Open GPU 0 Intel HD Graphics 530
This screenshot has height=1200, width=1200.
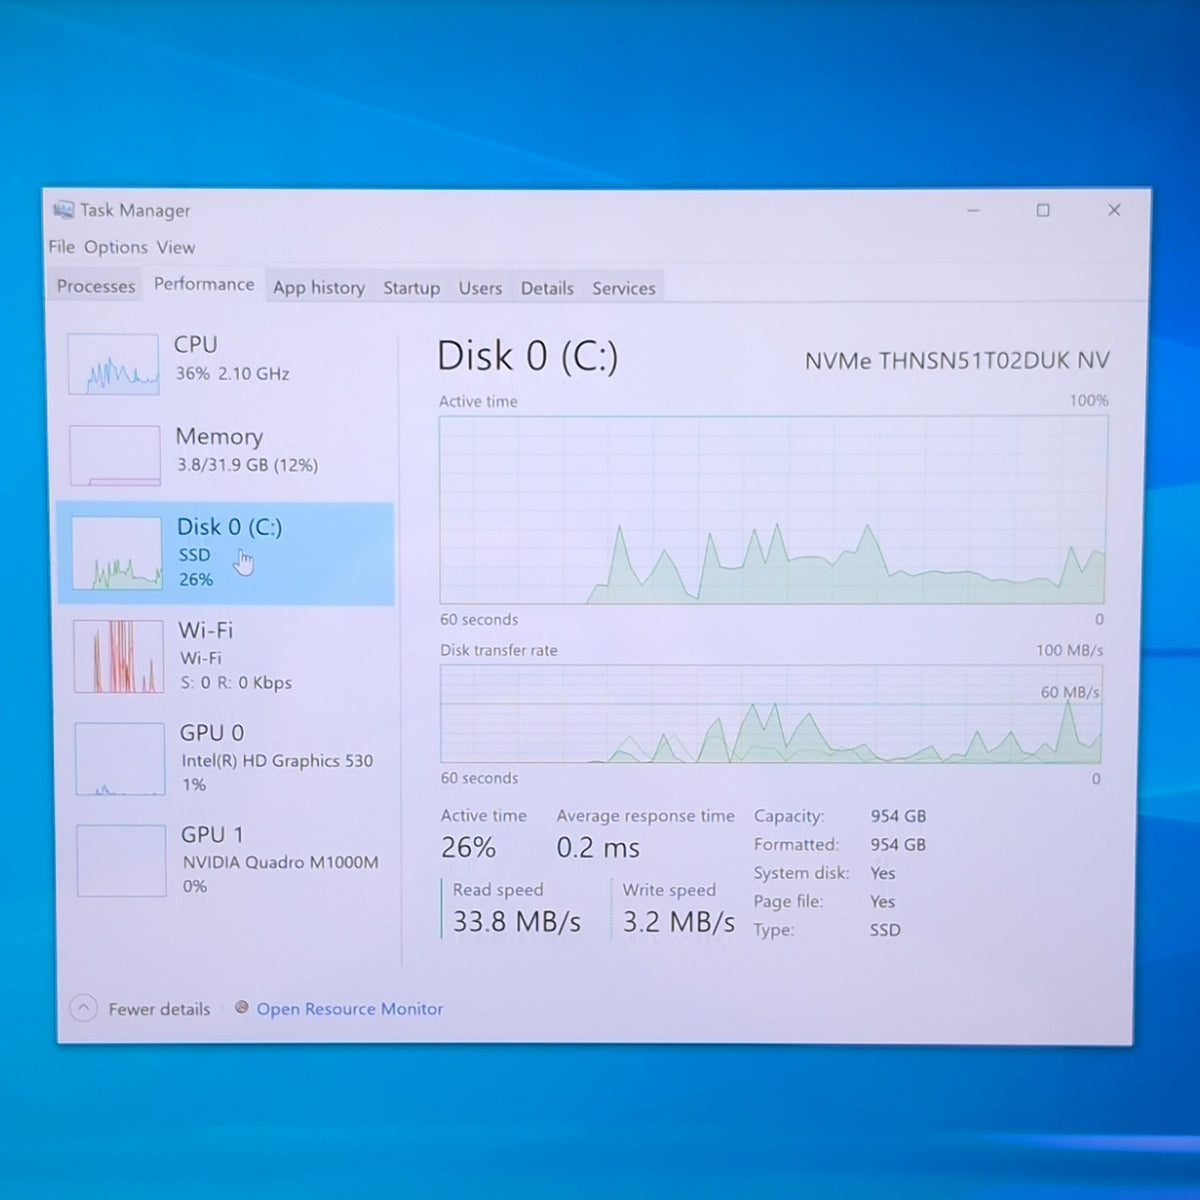coord(227,758)
